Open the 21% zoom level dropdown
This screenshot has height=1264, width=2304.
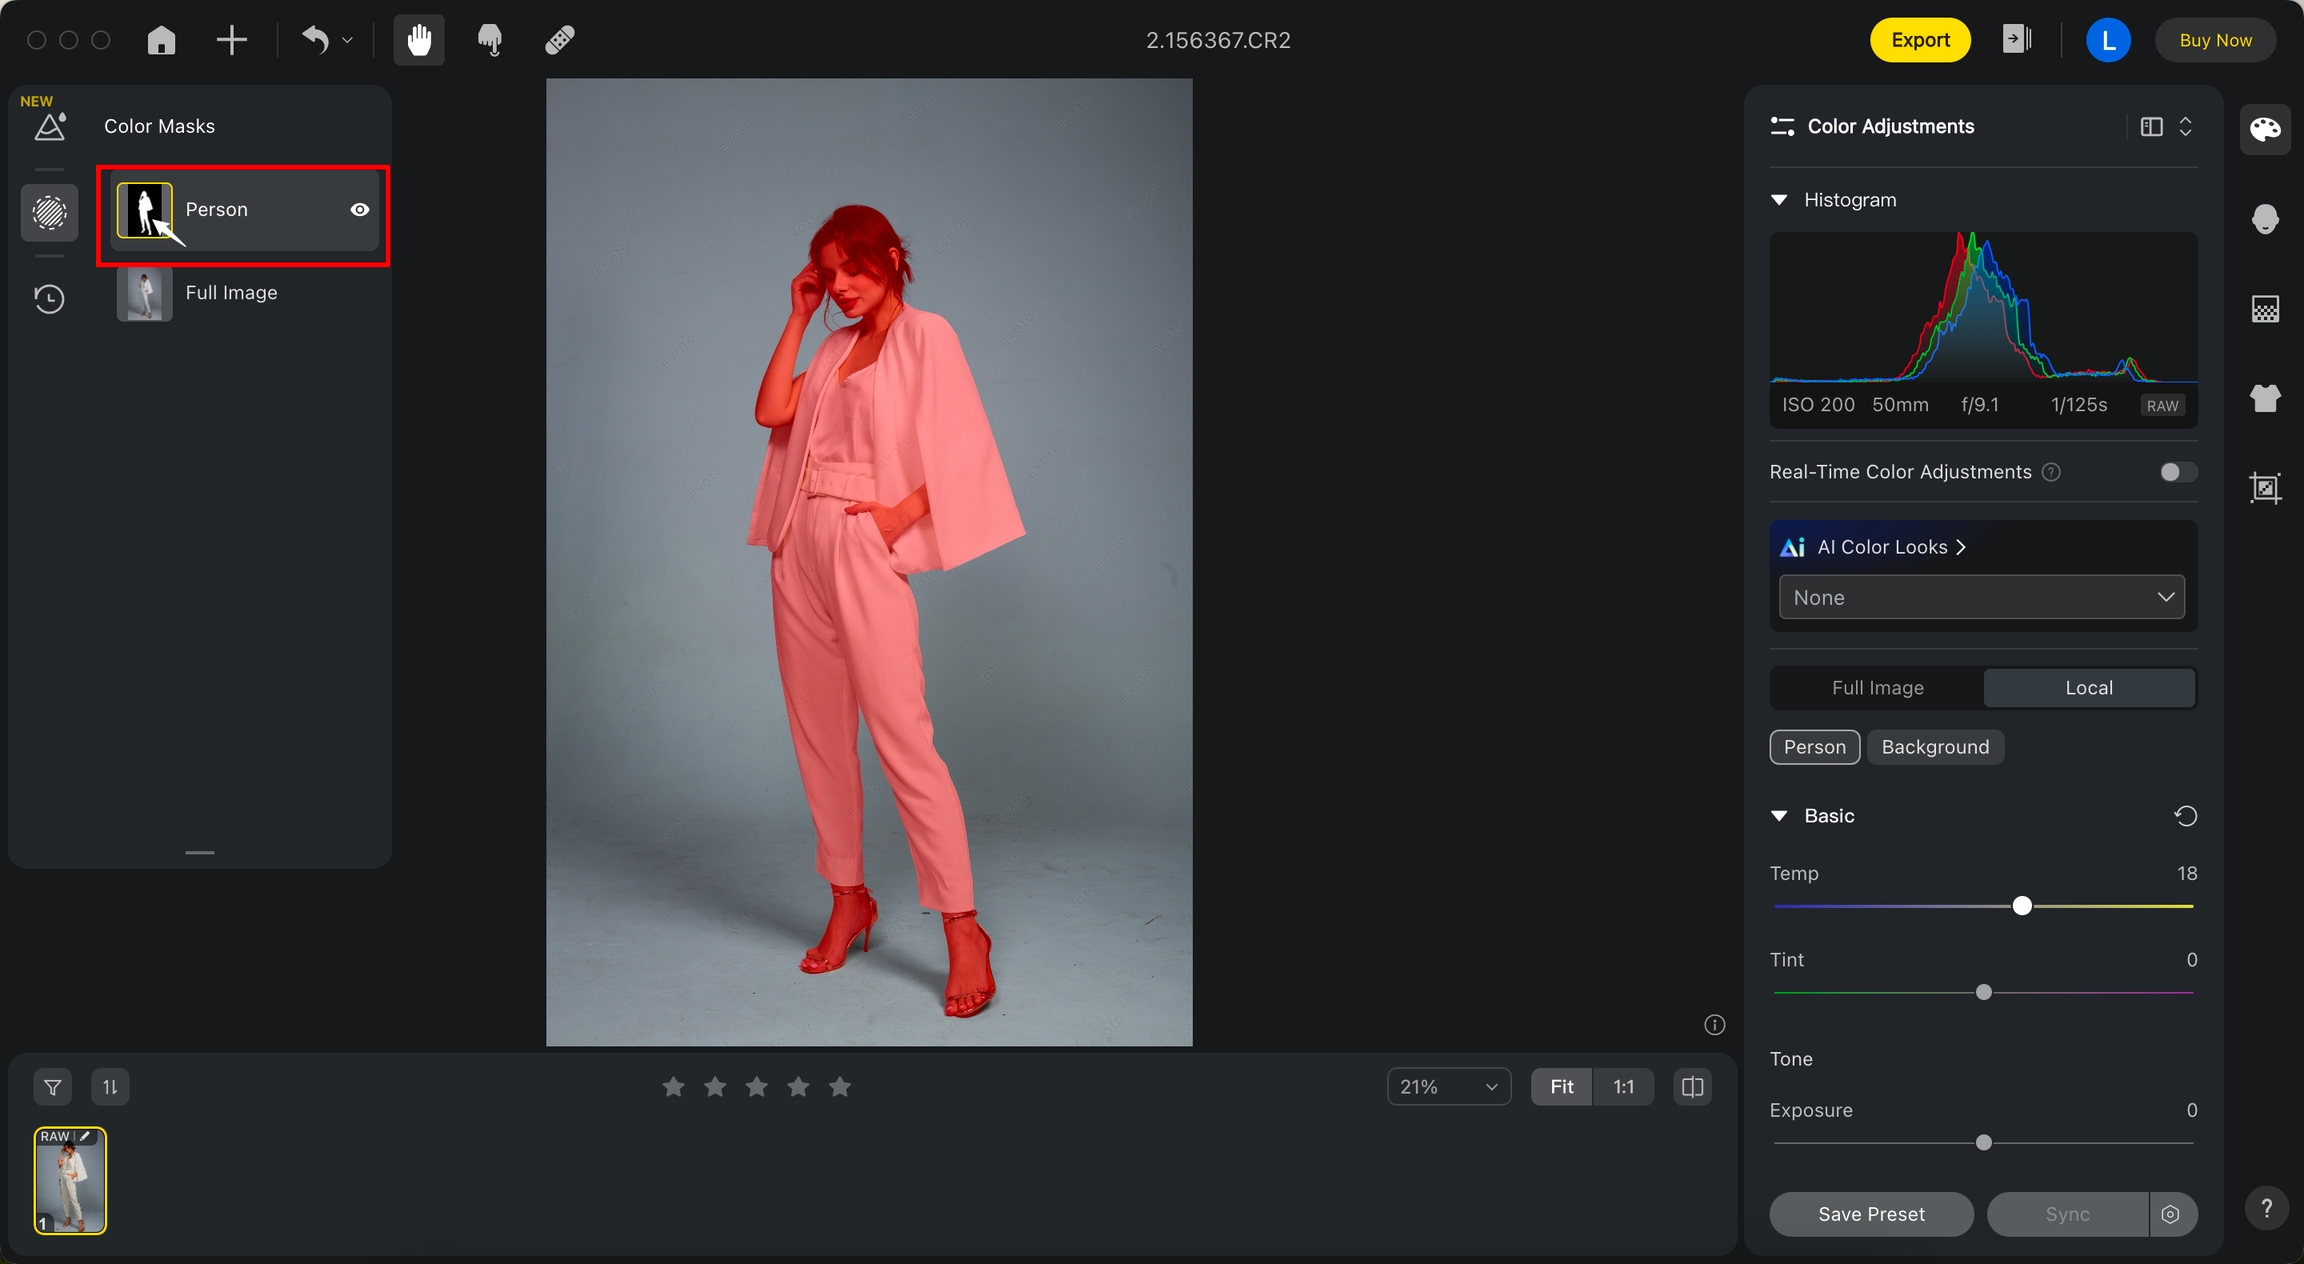tap(1448, 1087)
